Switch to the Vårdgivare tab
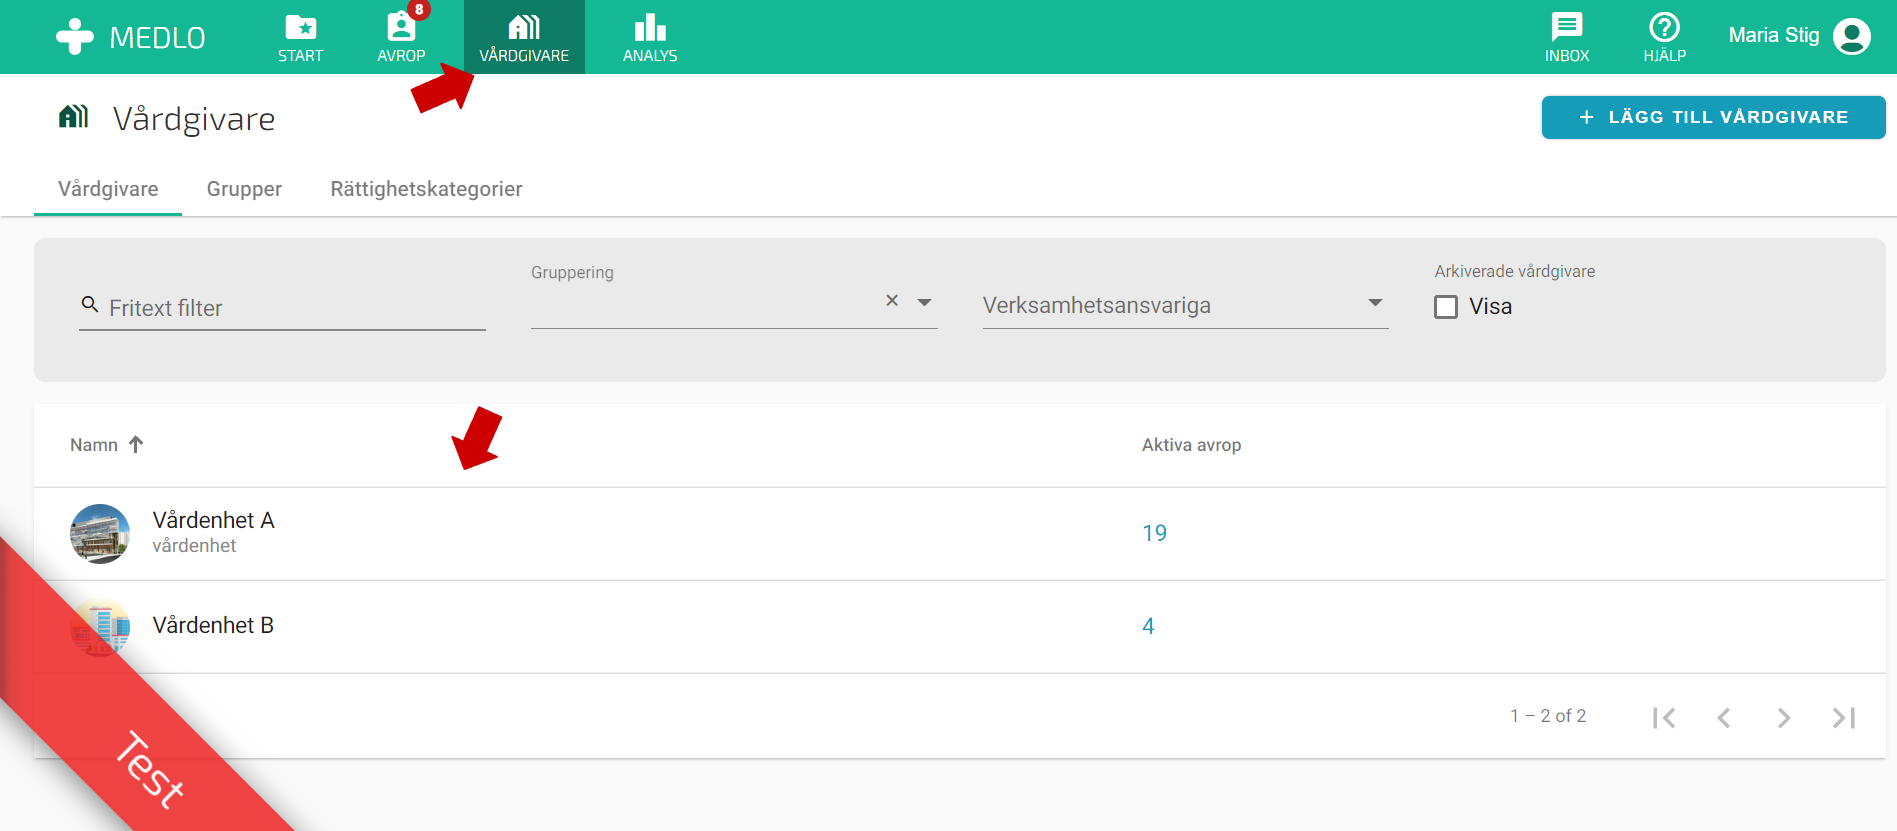 coord(108,189)
